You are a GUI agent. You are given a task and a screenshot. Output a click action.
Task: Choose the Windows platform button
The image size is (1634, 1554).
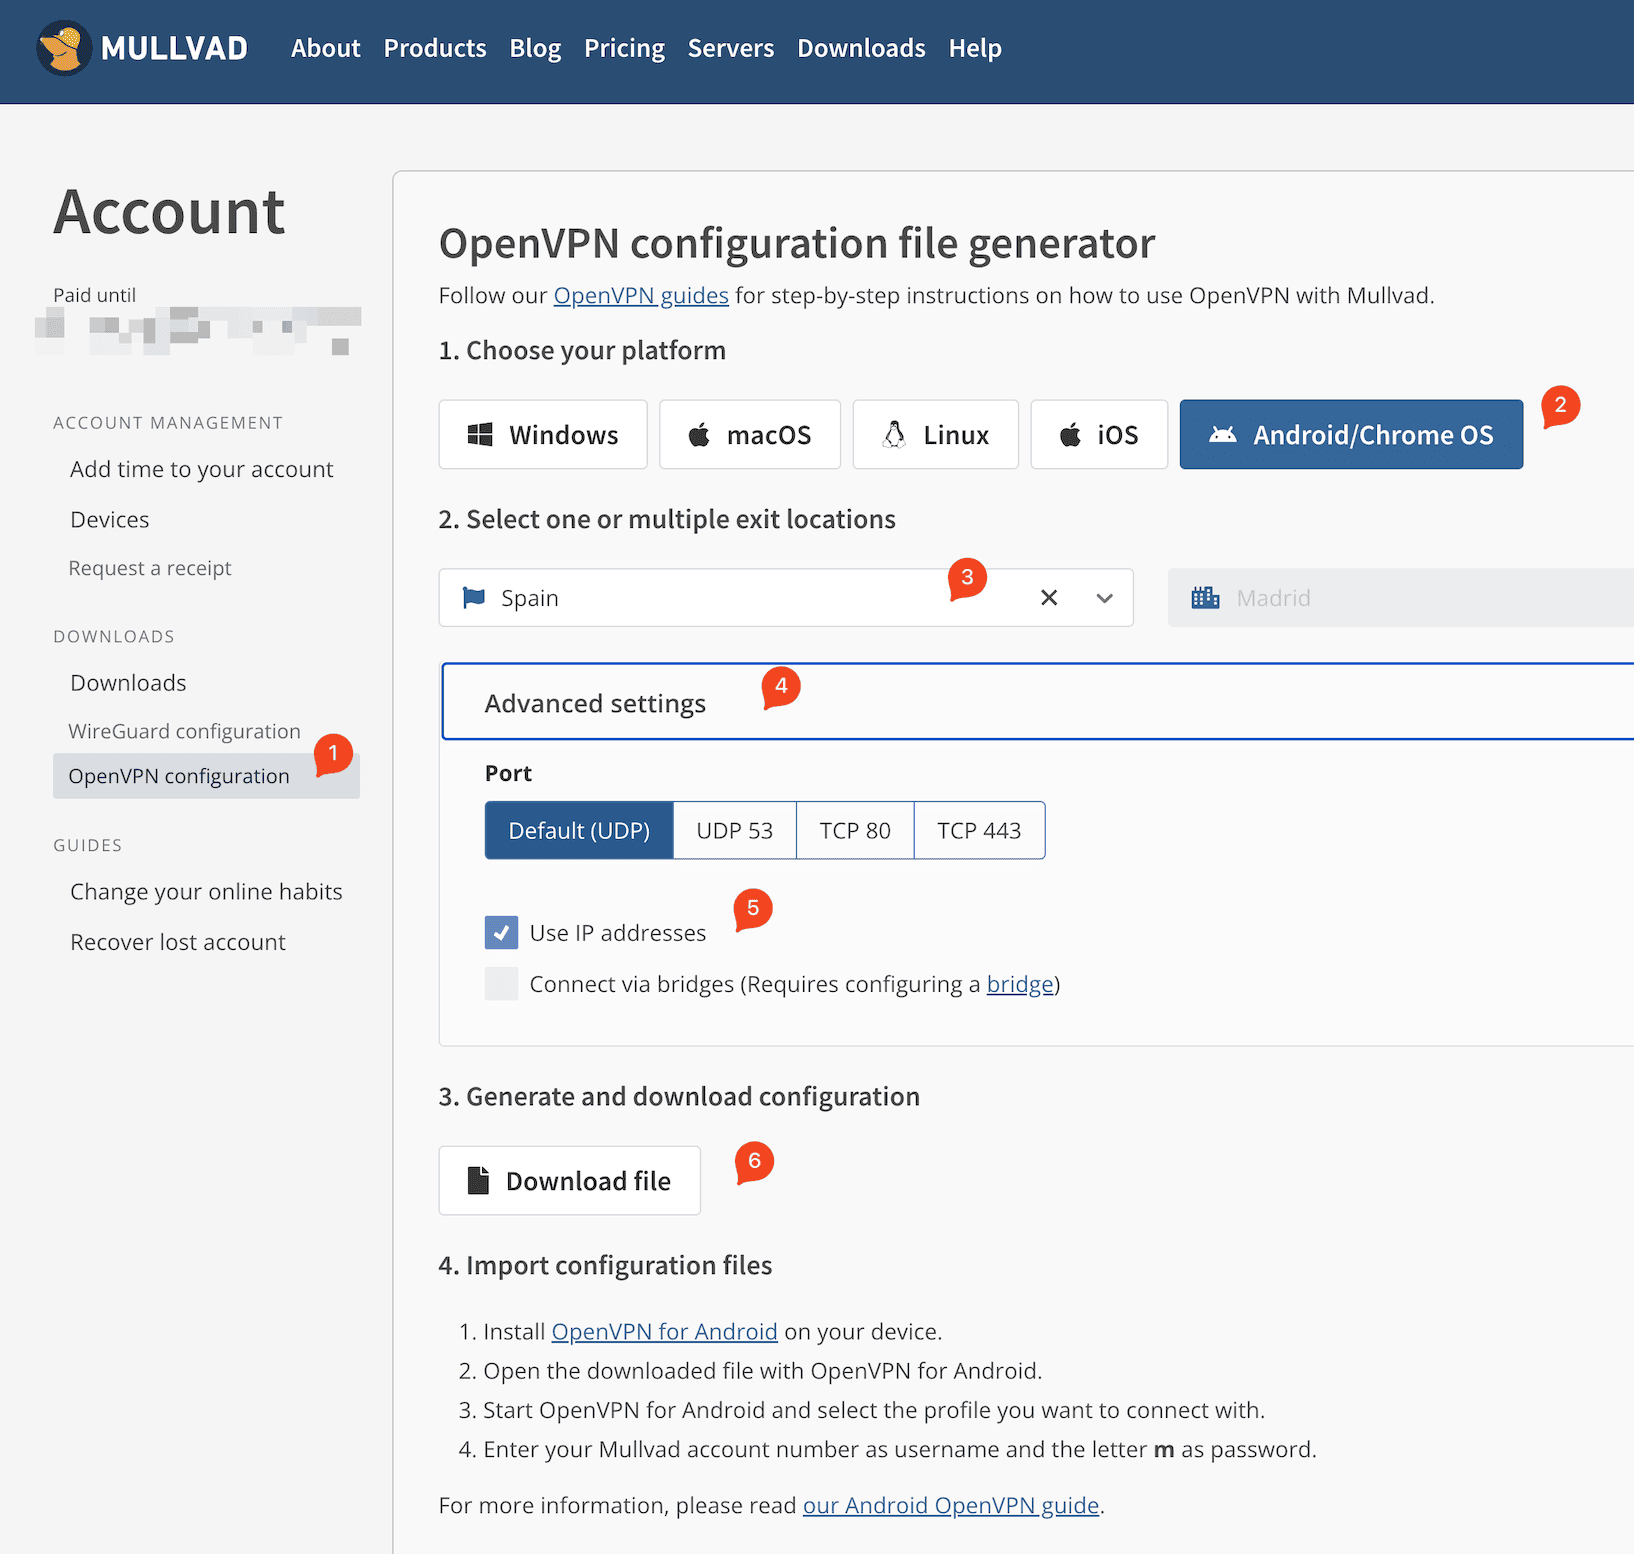[x=543, y=435]
